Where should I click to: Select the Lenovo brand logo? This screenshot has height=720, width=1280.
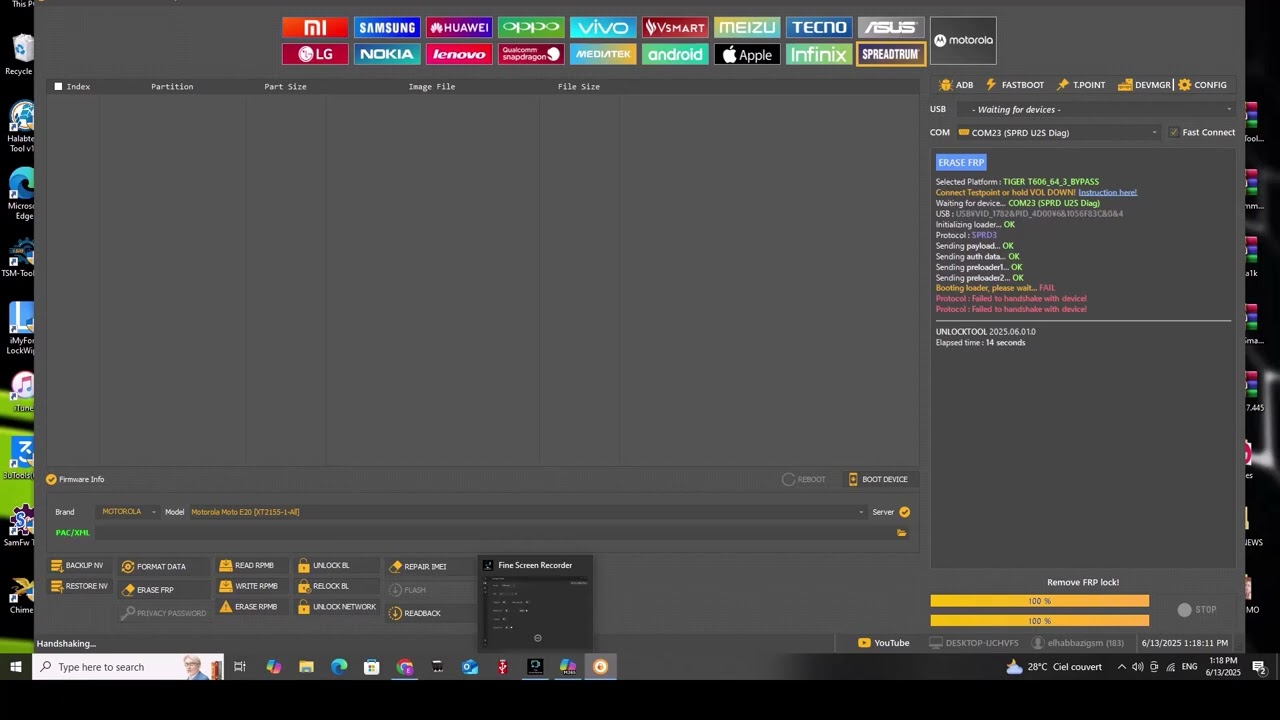click(x=459, y=54)
